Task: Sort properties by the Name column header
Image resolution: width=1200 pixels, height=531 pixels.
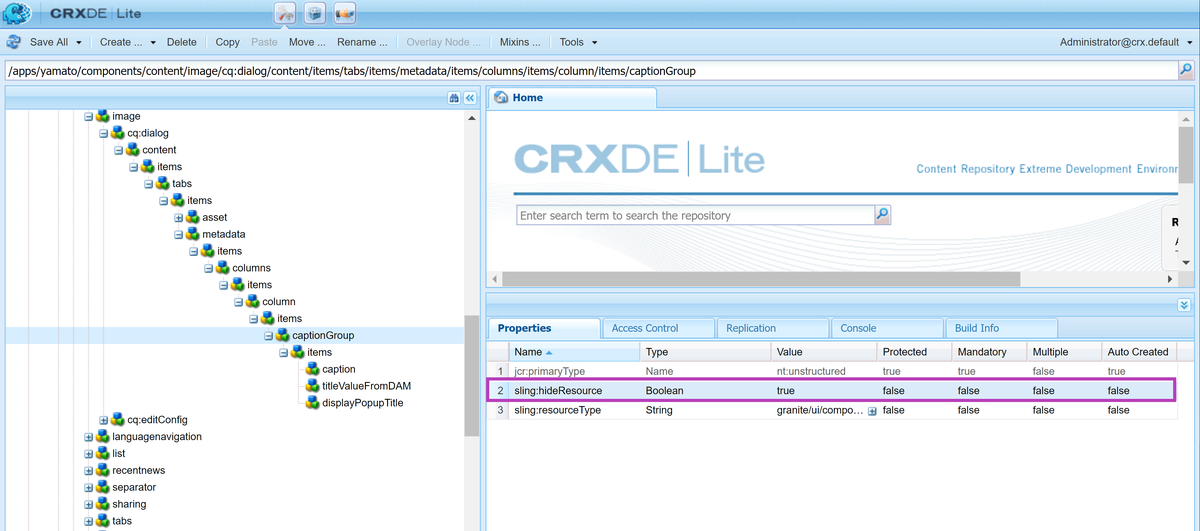Action: point(573,352)
